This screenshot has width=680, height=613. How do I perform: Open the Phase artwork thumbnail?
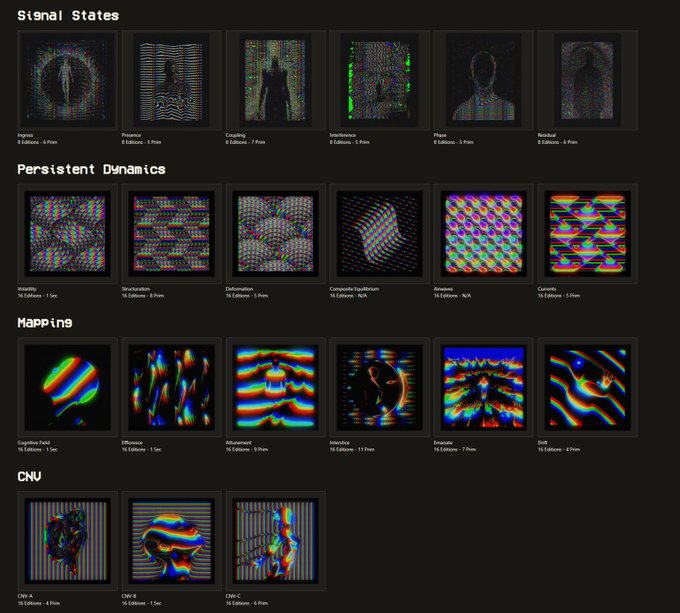point(484,80)
